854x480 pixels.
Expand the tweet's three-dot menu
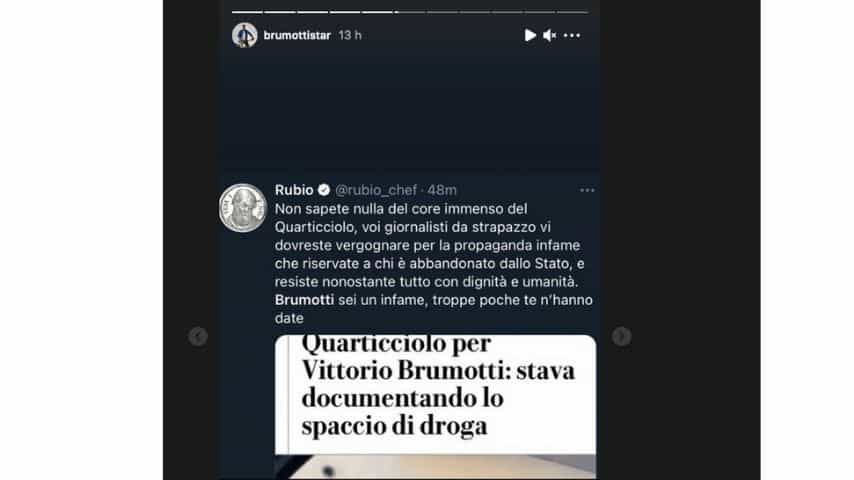587,190
